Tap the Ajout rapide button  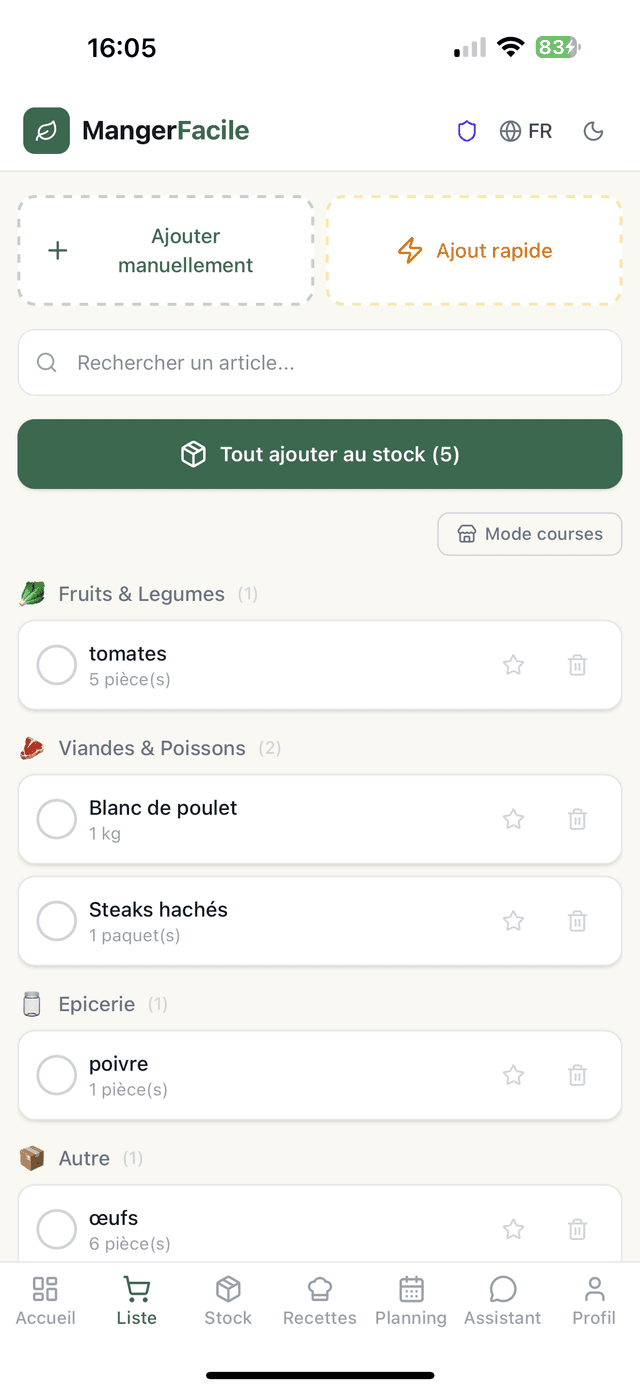(474, 251)
